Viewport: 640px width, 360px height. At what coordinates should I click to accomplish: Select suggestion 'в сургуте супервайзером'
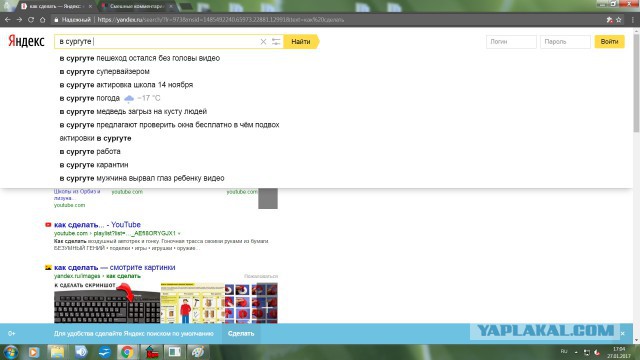[104, 71]
